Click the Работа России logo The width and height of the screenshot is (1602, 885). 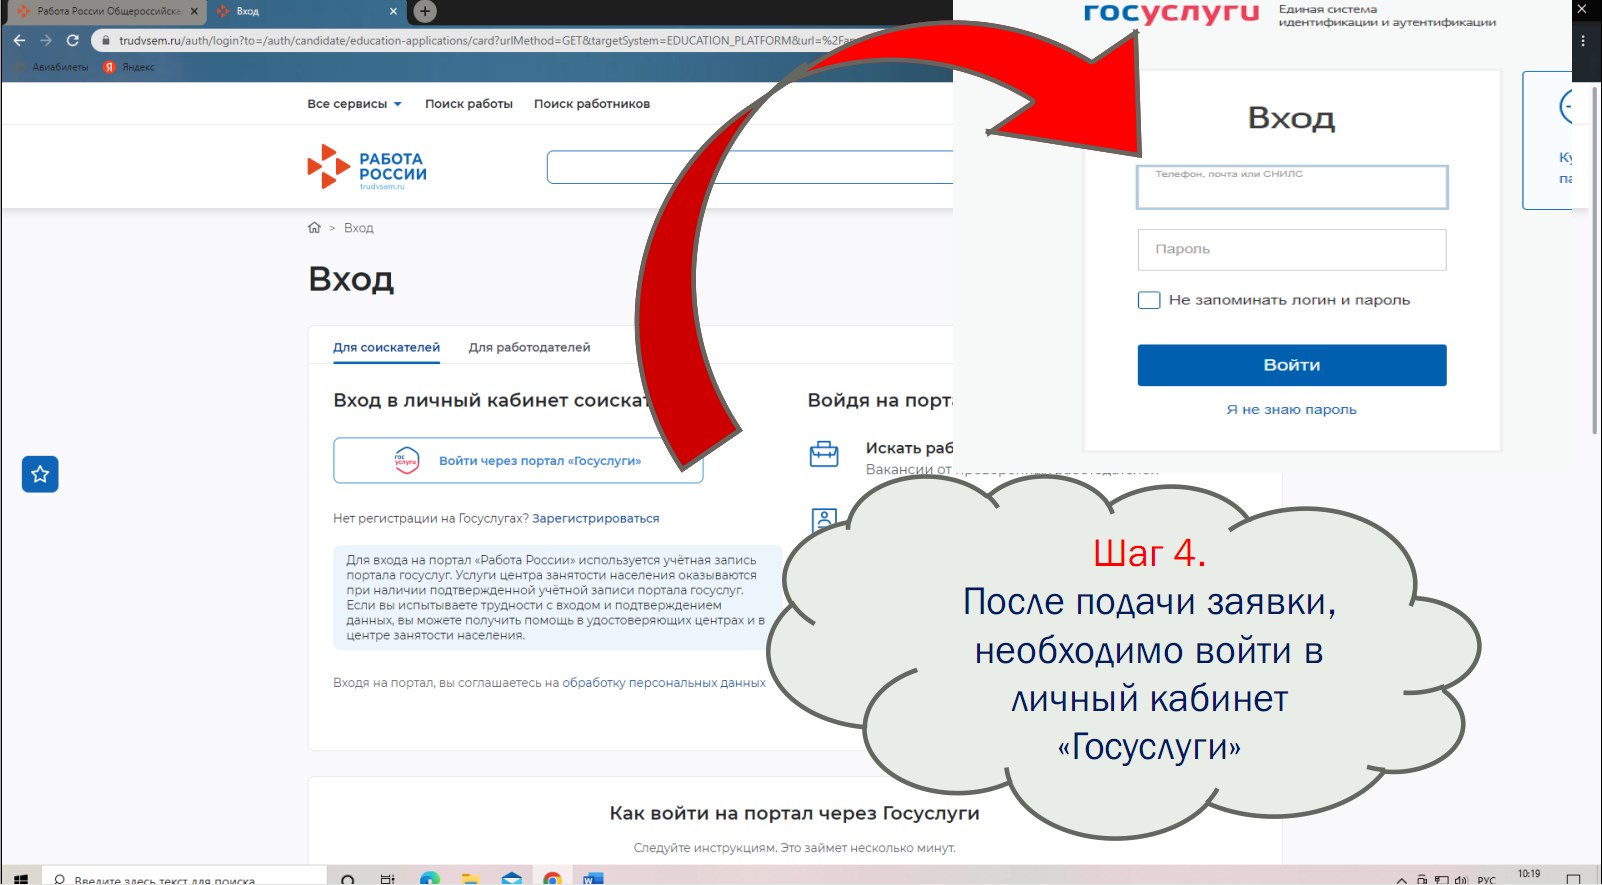[367, 167]
